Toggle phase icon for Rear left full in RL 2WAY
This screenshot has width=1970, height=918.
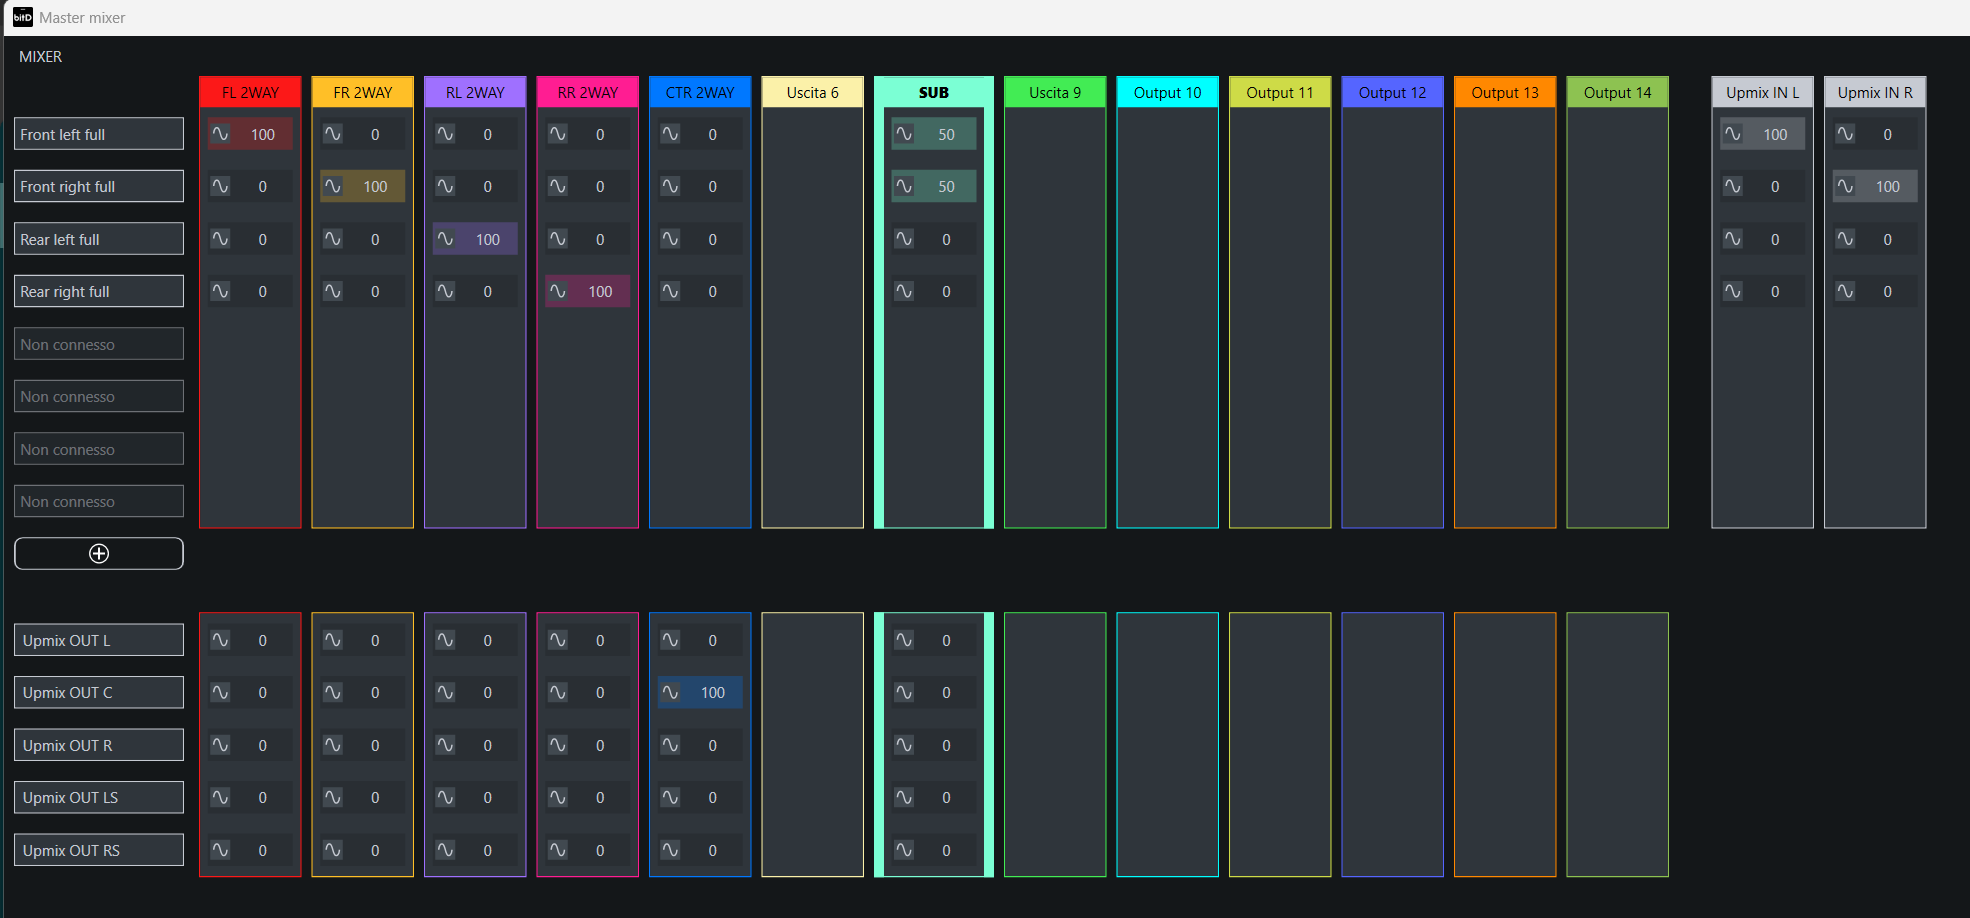pos(445,239)
